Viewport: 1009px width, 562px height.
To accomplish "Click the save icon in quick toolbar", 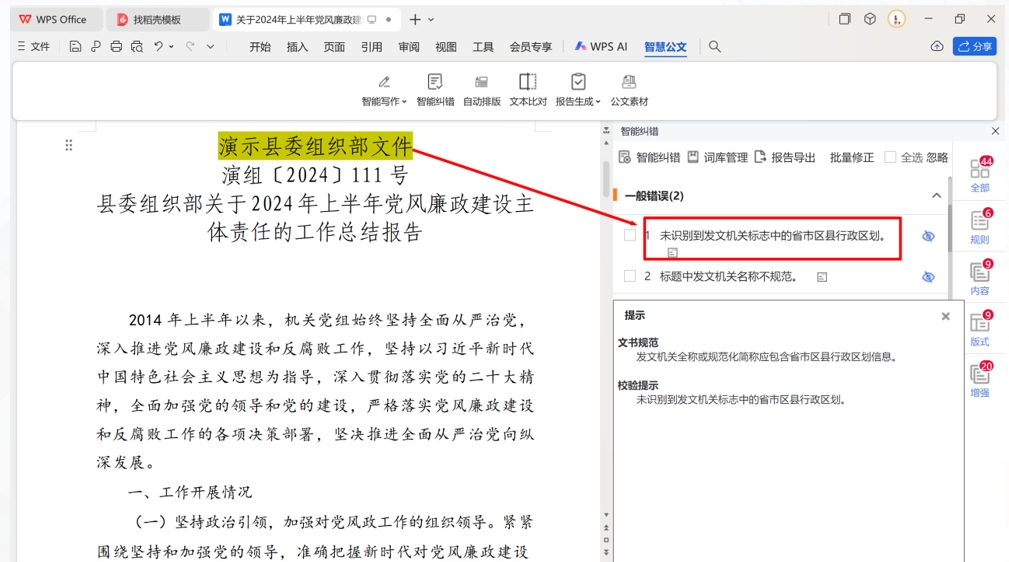I will pos(75,46).
